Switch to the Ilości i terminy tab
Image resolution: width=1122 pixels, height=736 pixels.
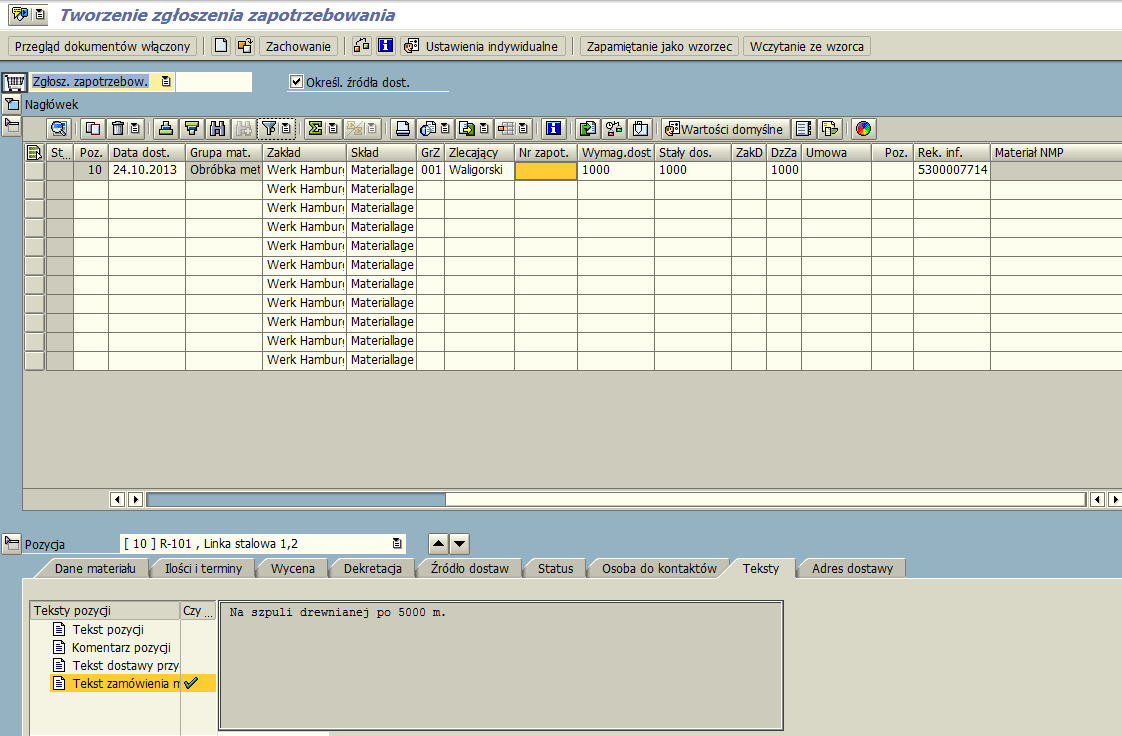coord(203,569)
